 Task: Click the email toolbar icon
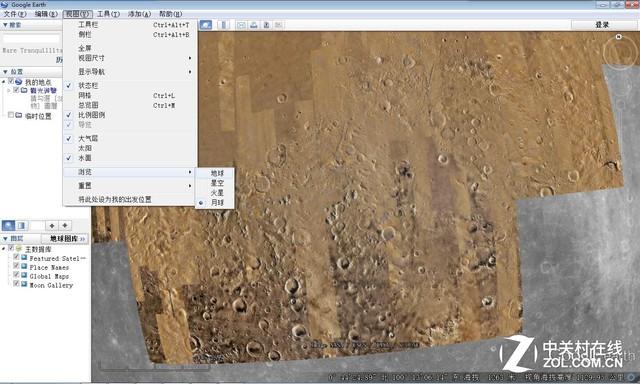(x=241, y=25)
